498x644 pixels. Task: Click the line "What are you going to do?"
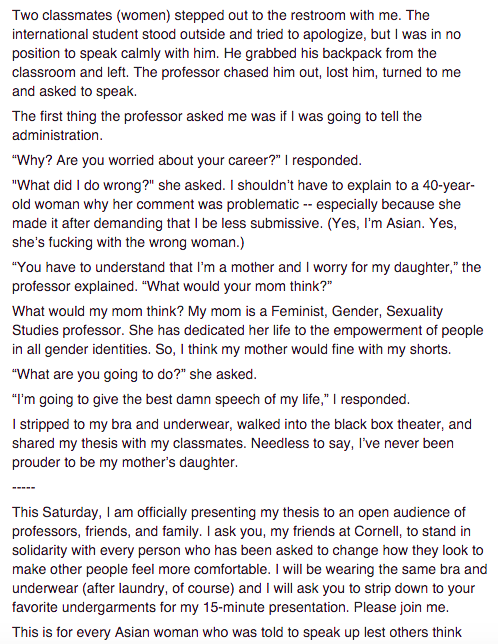[x=134, y=374]
